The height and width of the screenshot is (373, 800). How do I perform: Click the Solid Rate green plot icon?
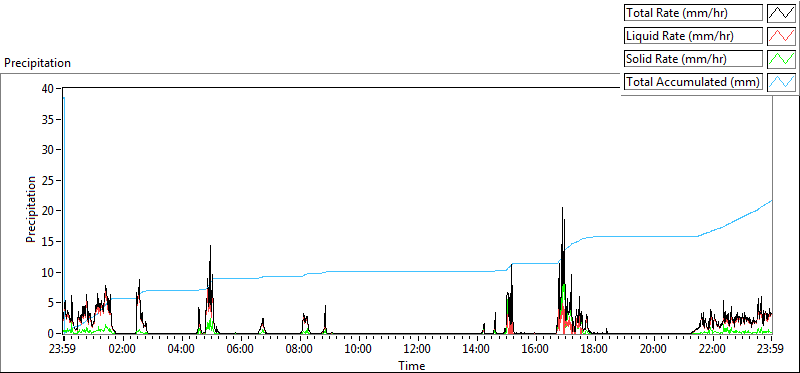[x=781, y=59]
